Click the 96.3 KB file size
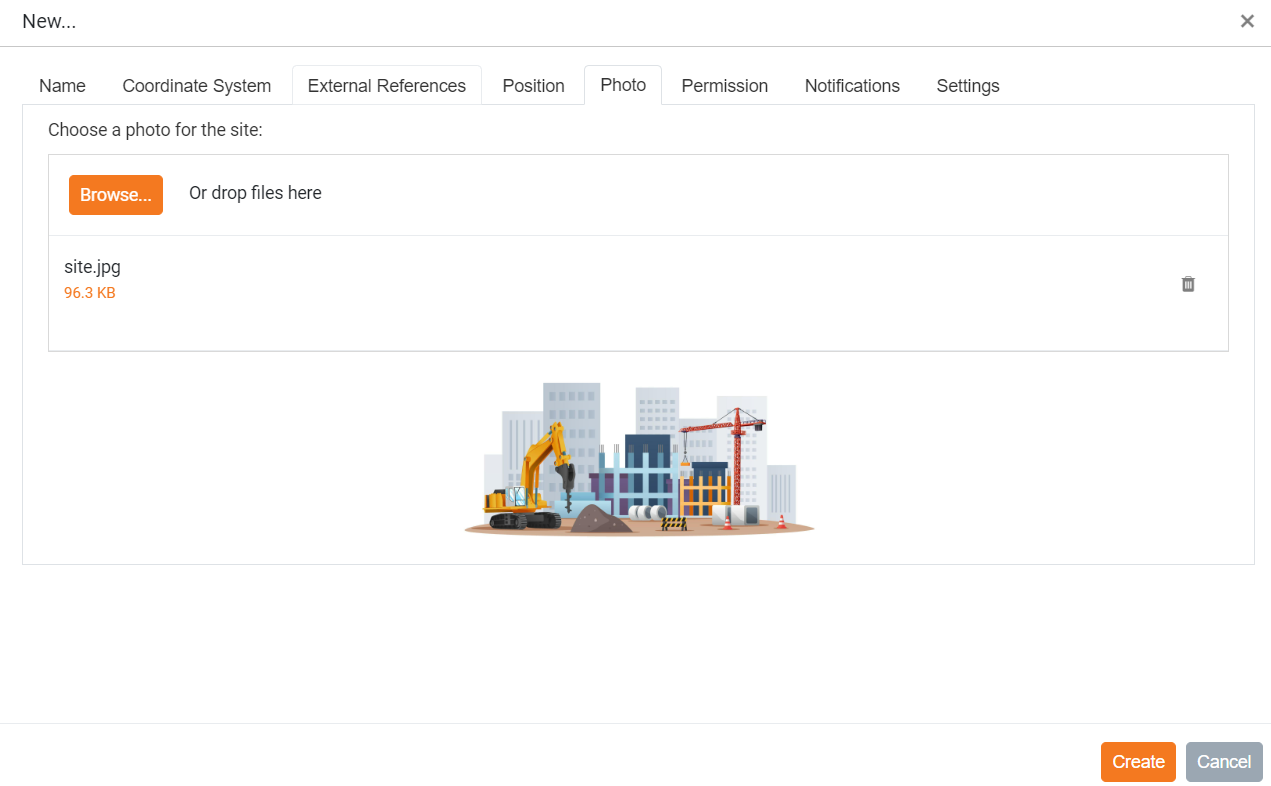The width and height of the screenshot is (1271, 786). click(x=90, y=293)
